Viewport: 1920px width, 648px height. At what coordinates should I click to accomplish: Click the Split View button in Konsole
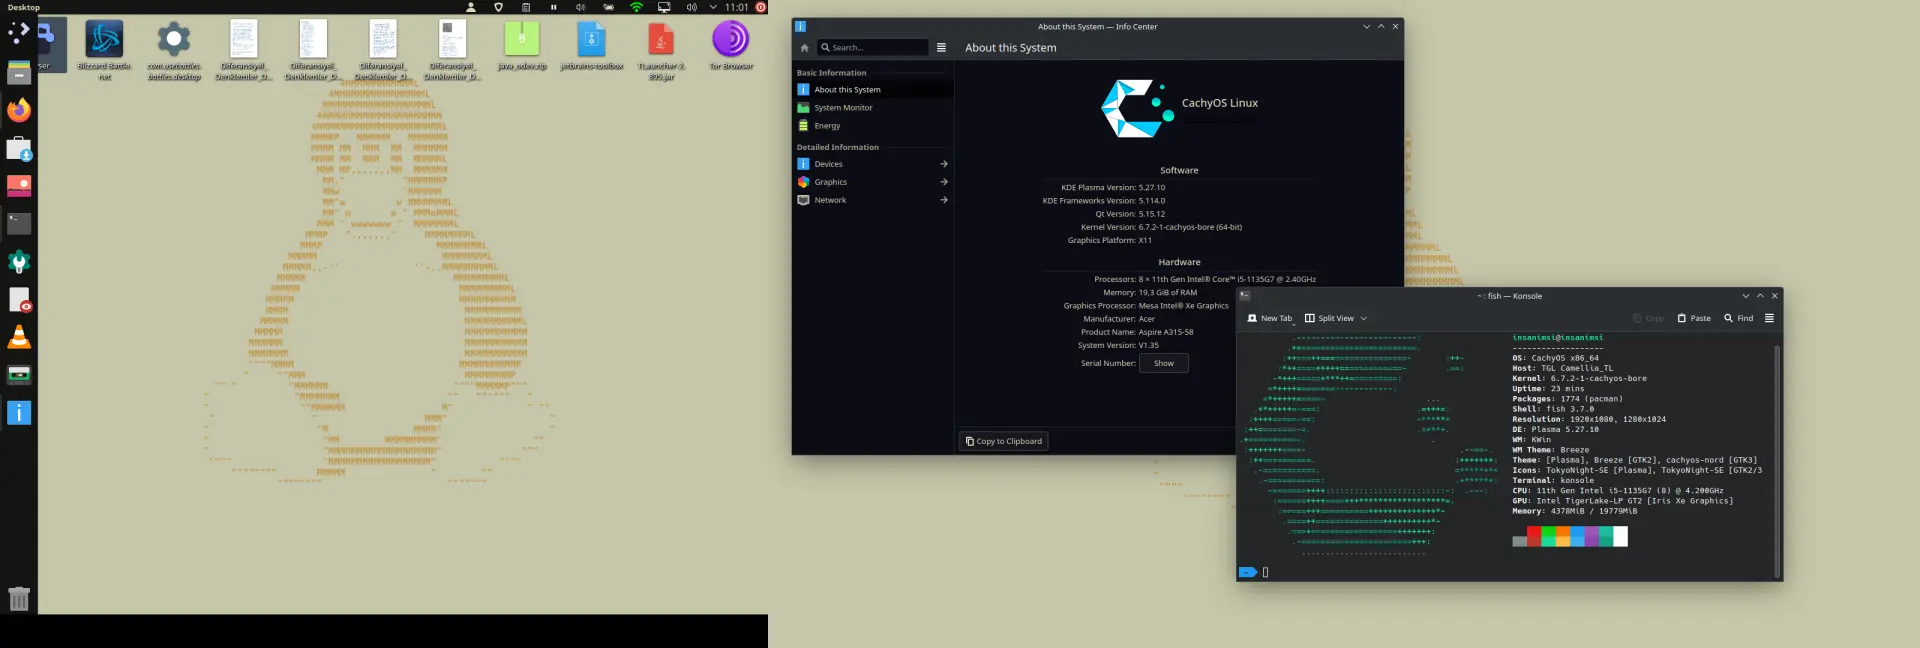(x=1329, y=318)
